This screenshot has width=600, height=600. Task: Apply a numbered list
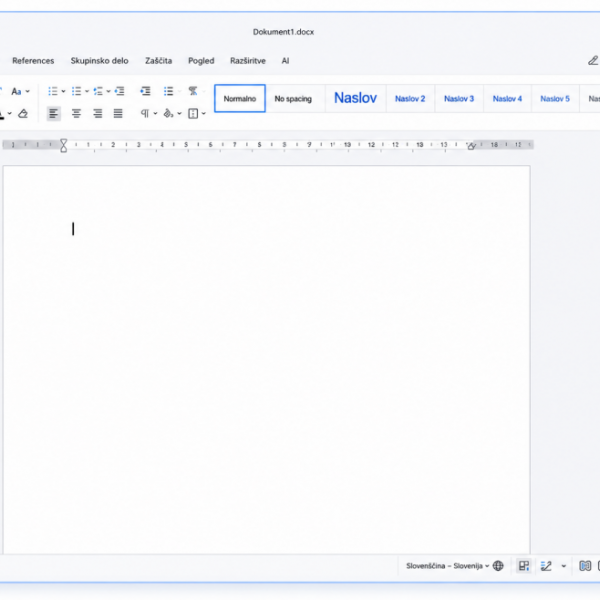pos(77,91)
